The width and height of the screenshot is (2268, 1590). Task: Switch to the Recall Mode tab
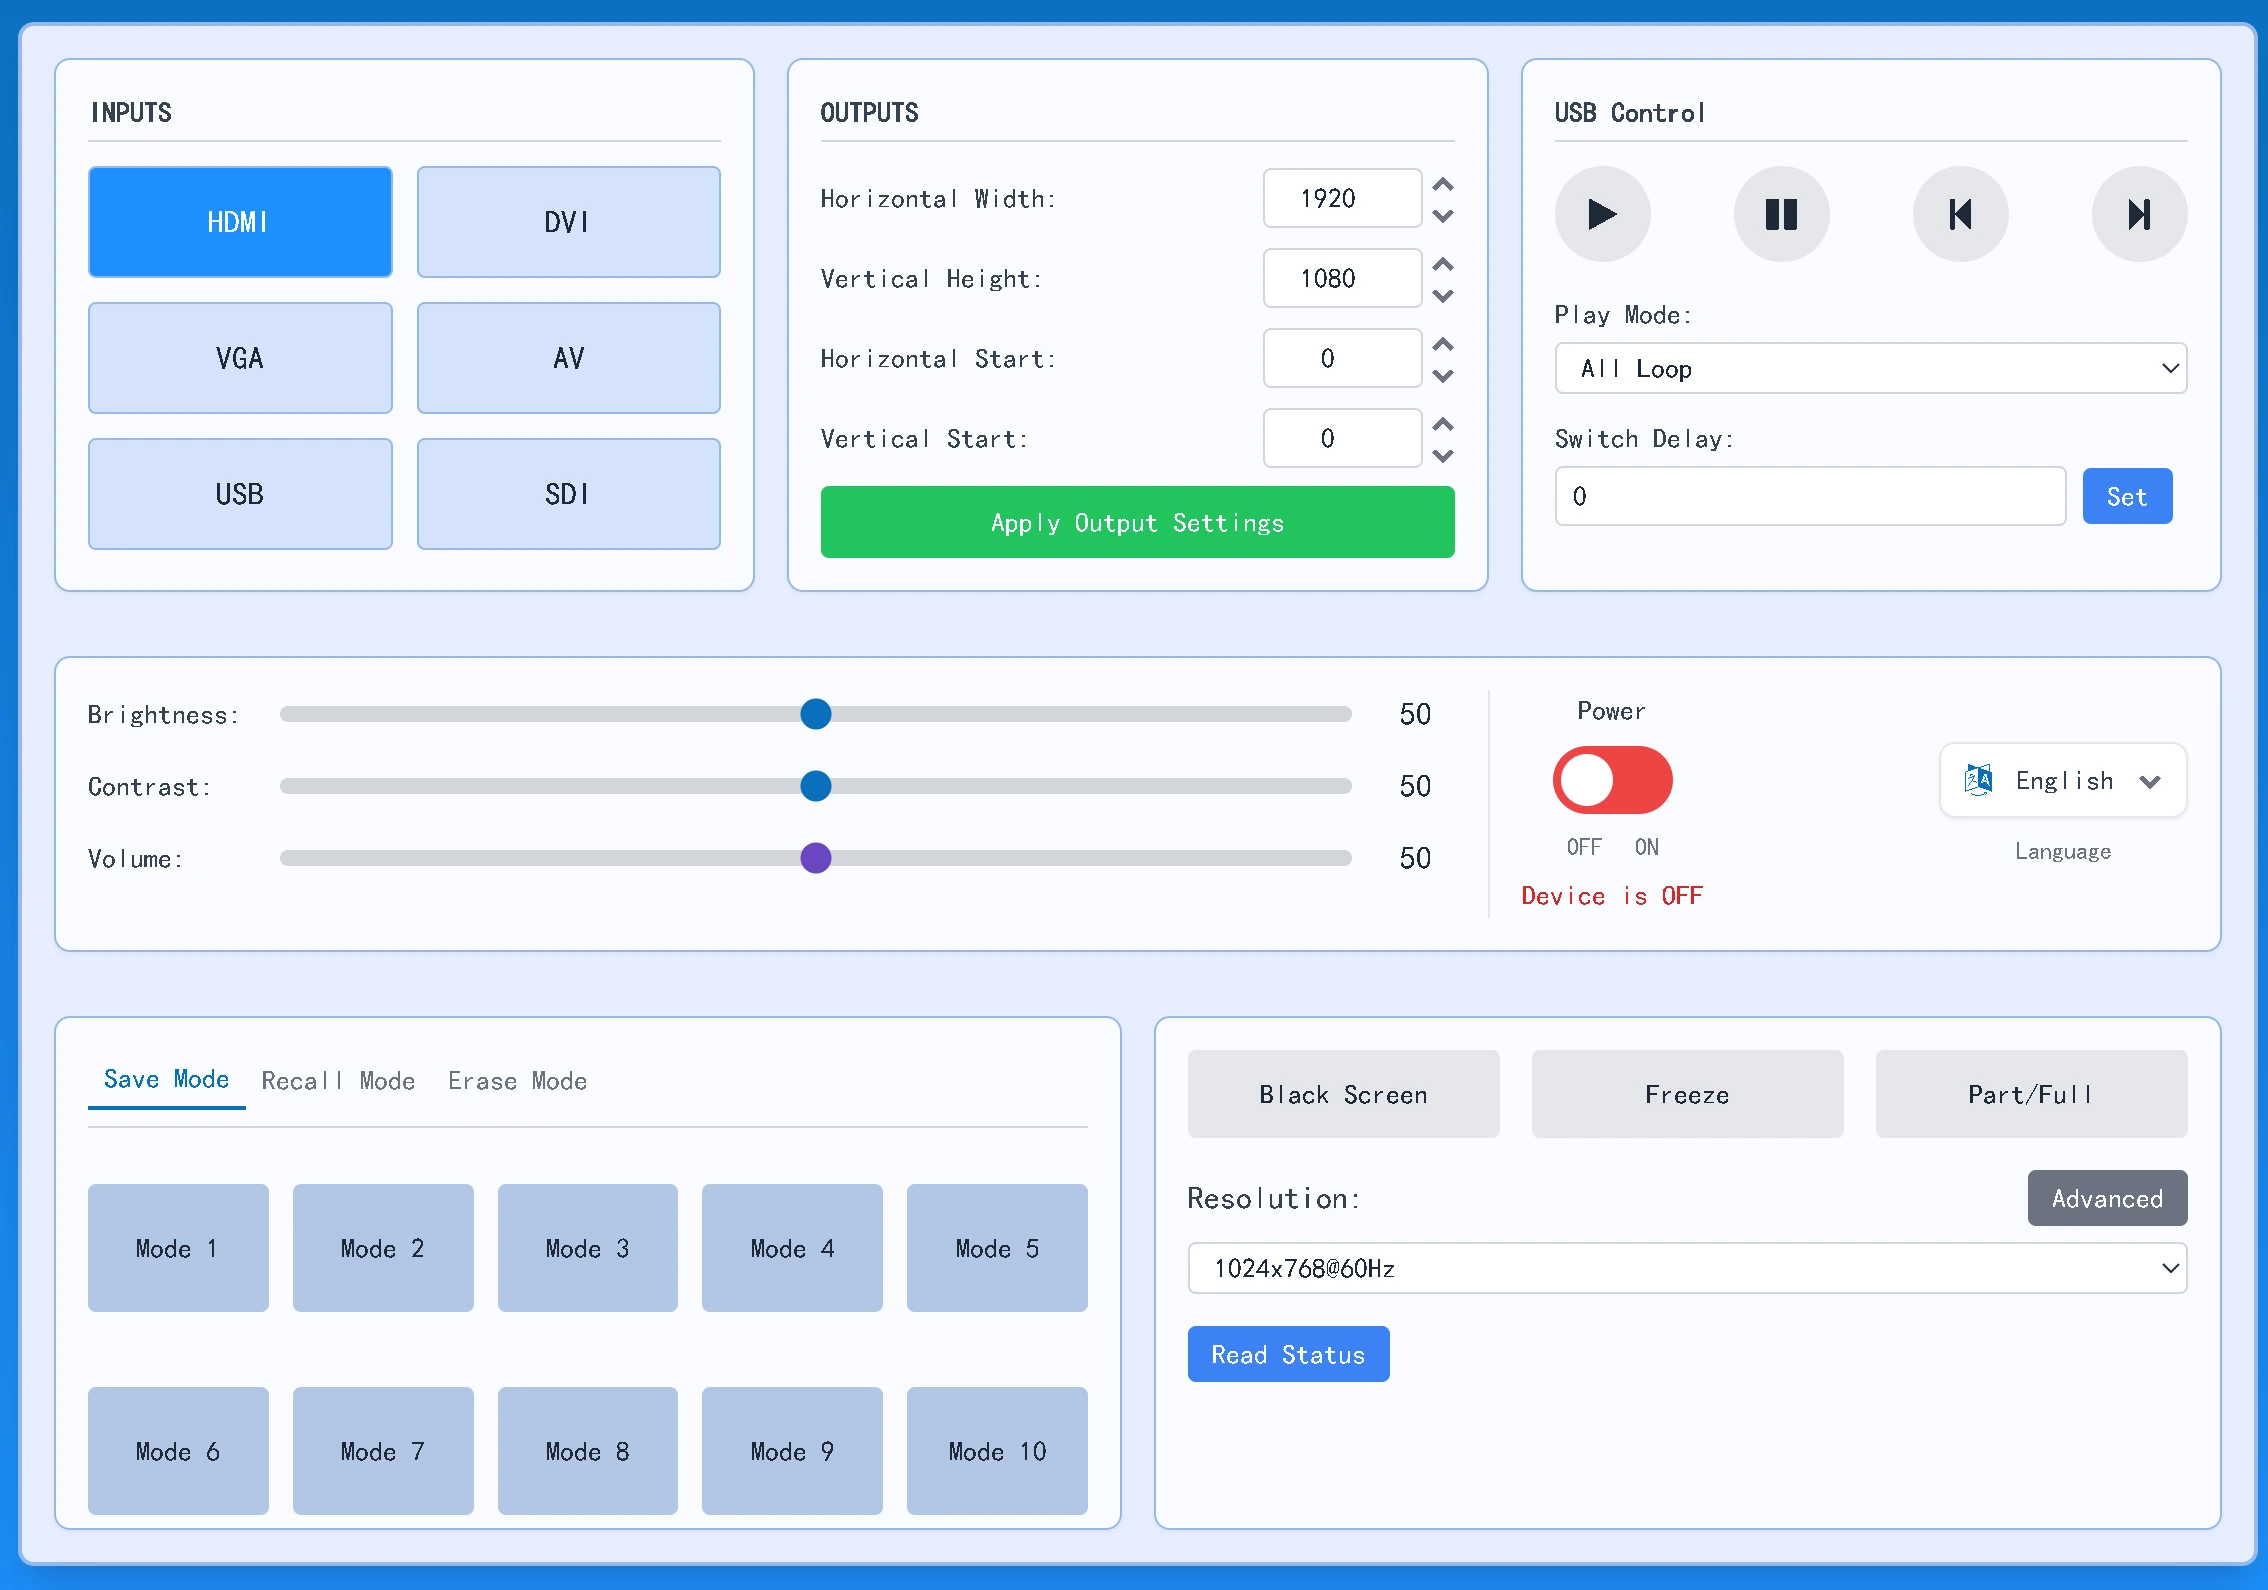pos(338,1081)
